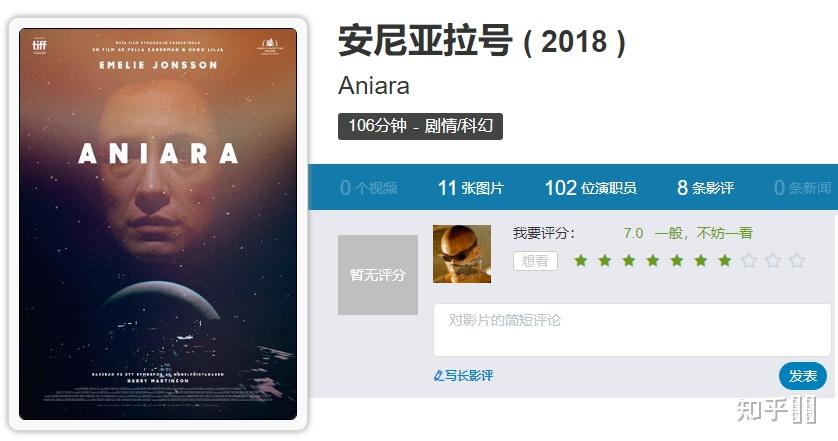
Task: Toggle the 想看 want-to-watch button
Action: (535, 261)
